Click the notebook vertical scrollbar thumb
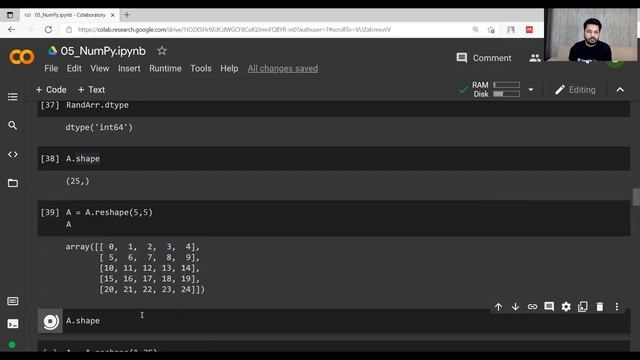The image size is (640, 360). tap(636, 197)
